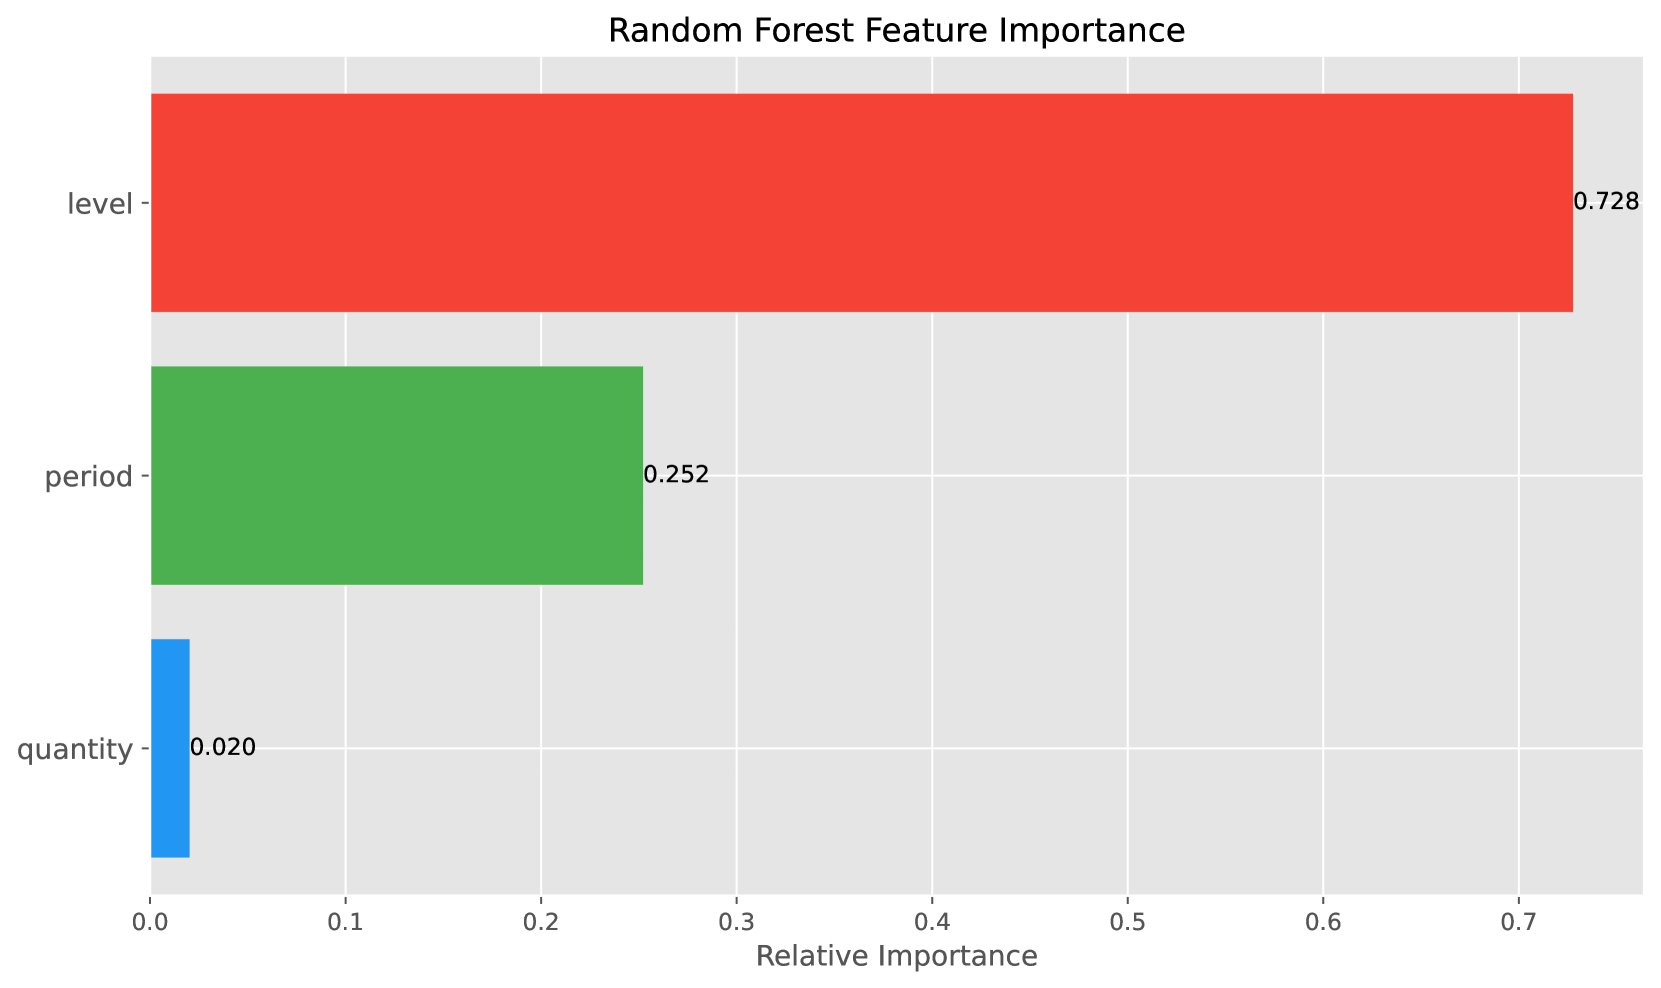Click the 0.728 value label

click(1606, 202)
